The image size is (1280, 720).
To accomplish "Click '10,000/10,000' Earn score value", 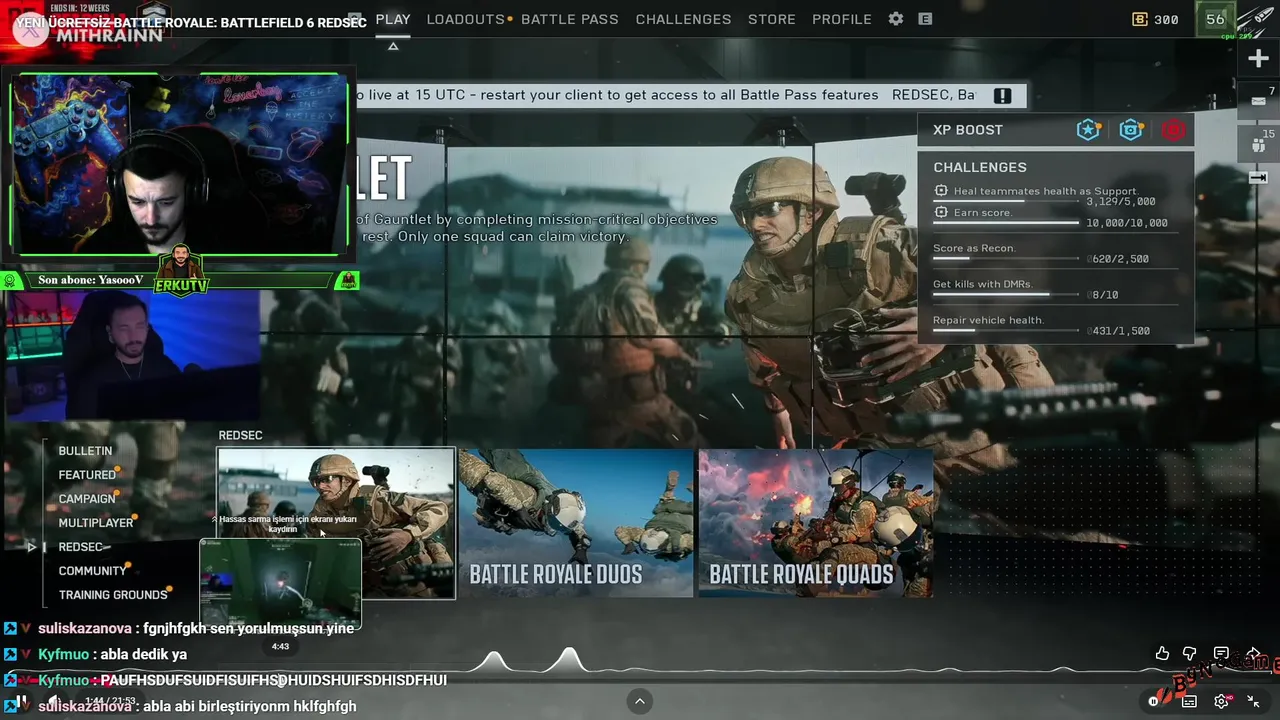I will (1127, 223).
